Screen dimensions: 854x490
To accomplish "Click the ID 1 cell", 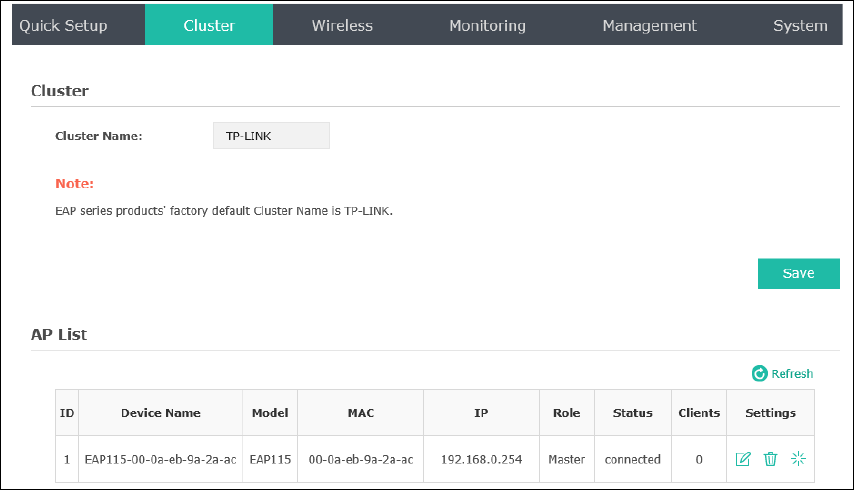I will click(x=67, y=460).
